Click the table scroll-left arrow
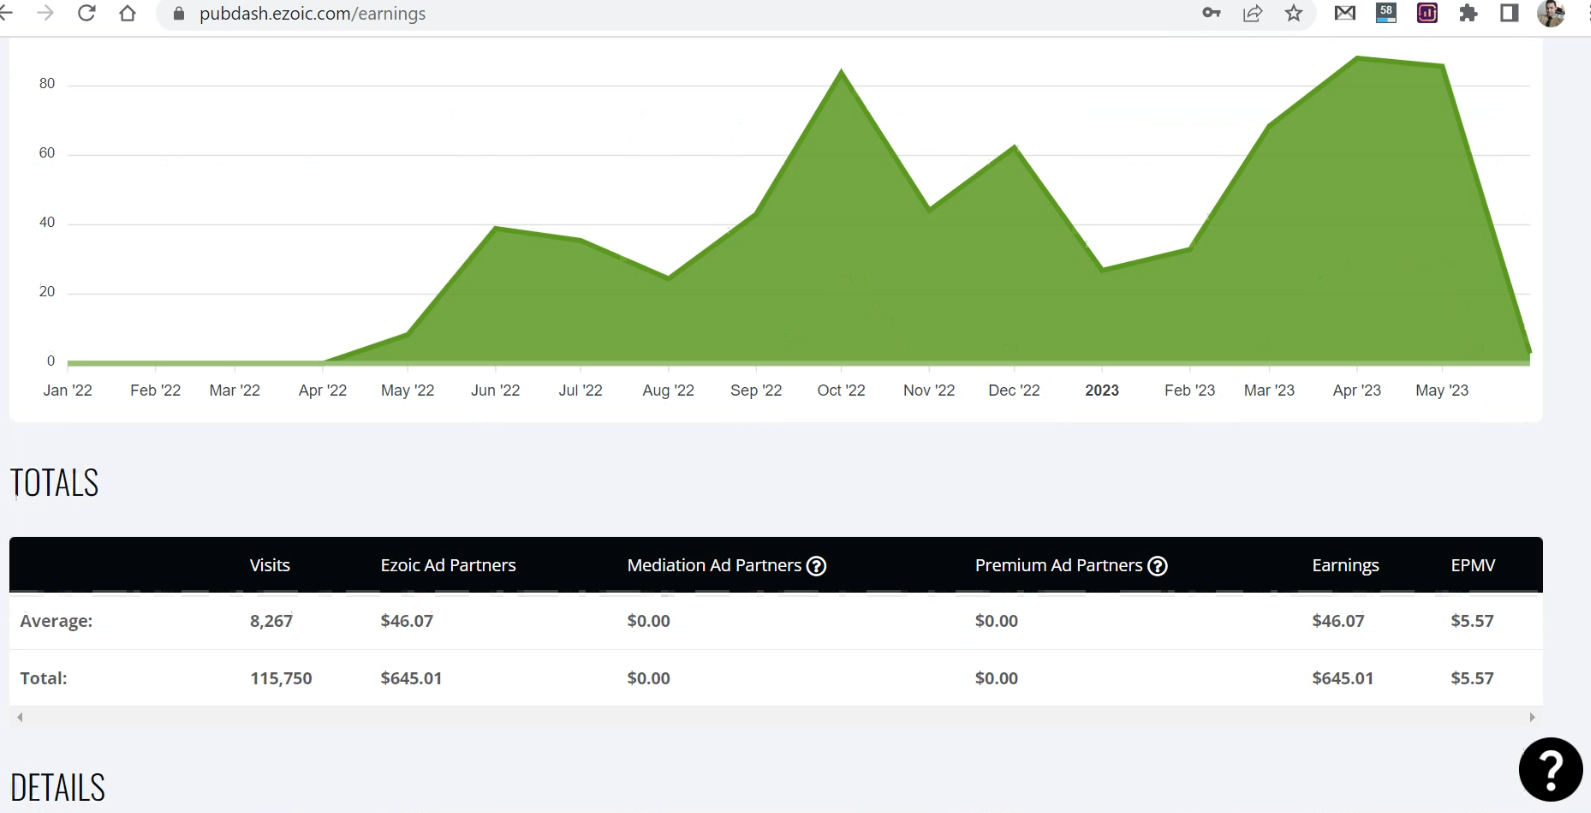 click(20, 717)
